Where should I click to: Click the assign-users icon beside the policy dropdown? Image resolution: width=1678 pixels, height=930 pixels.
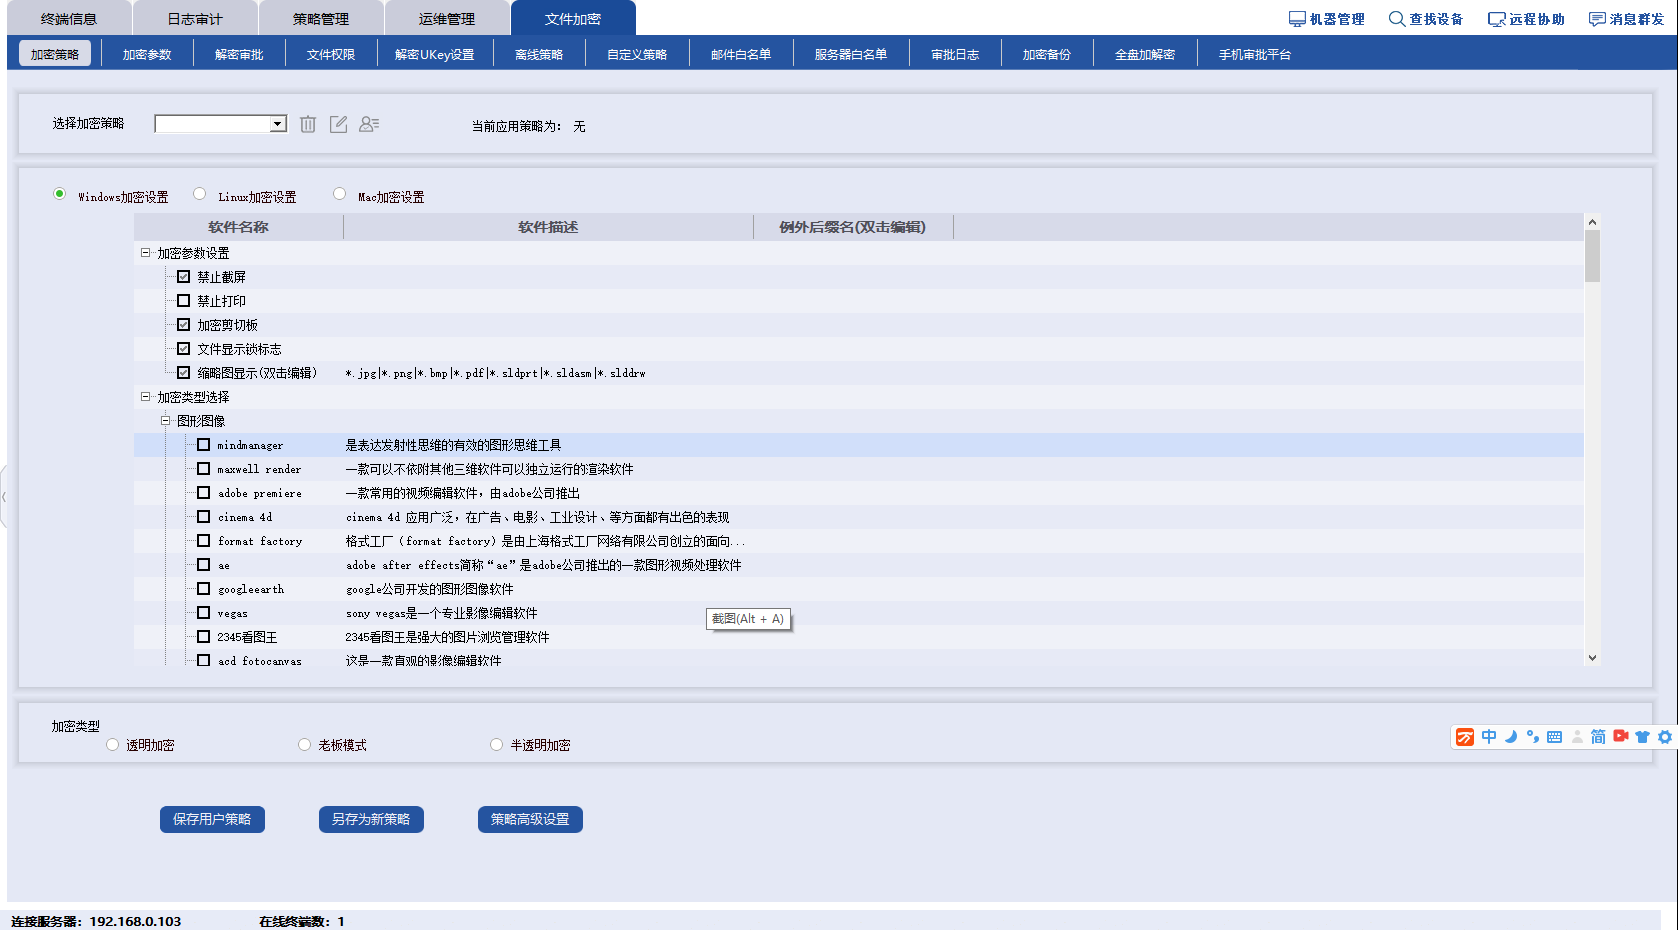click(369, 124)
